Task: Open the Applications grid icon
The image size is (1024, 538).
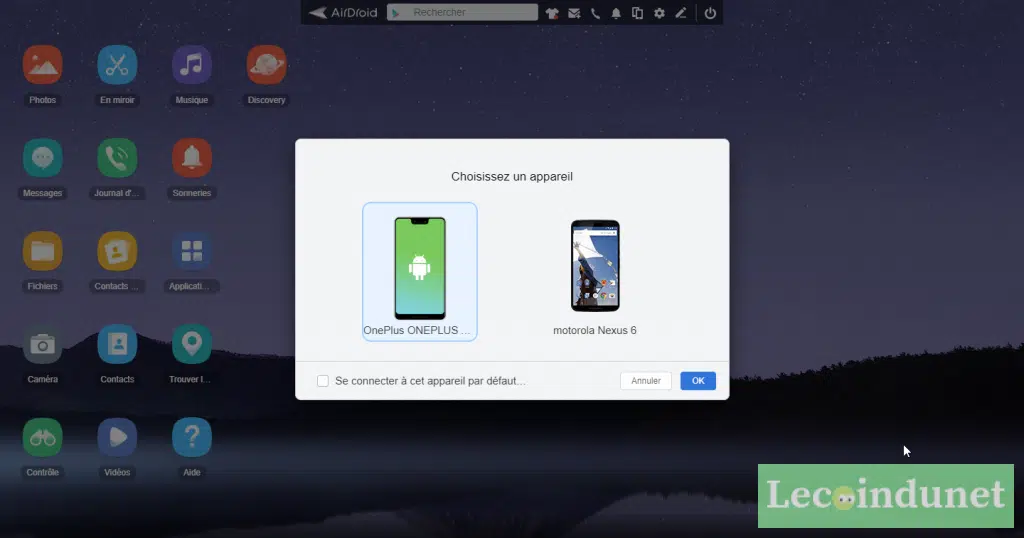Action: click(191, 251)
